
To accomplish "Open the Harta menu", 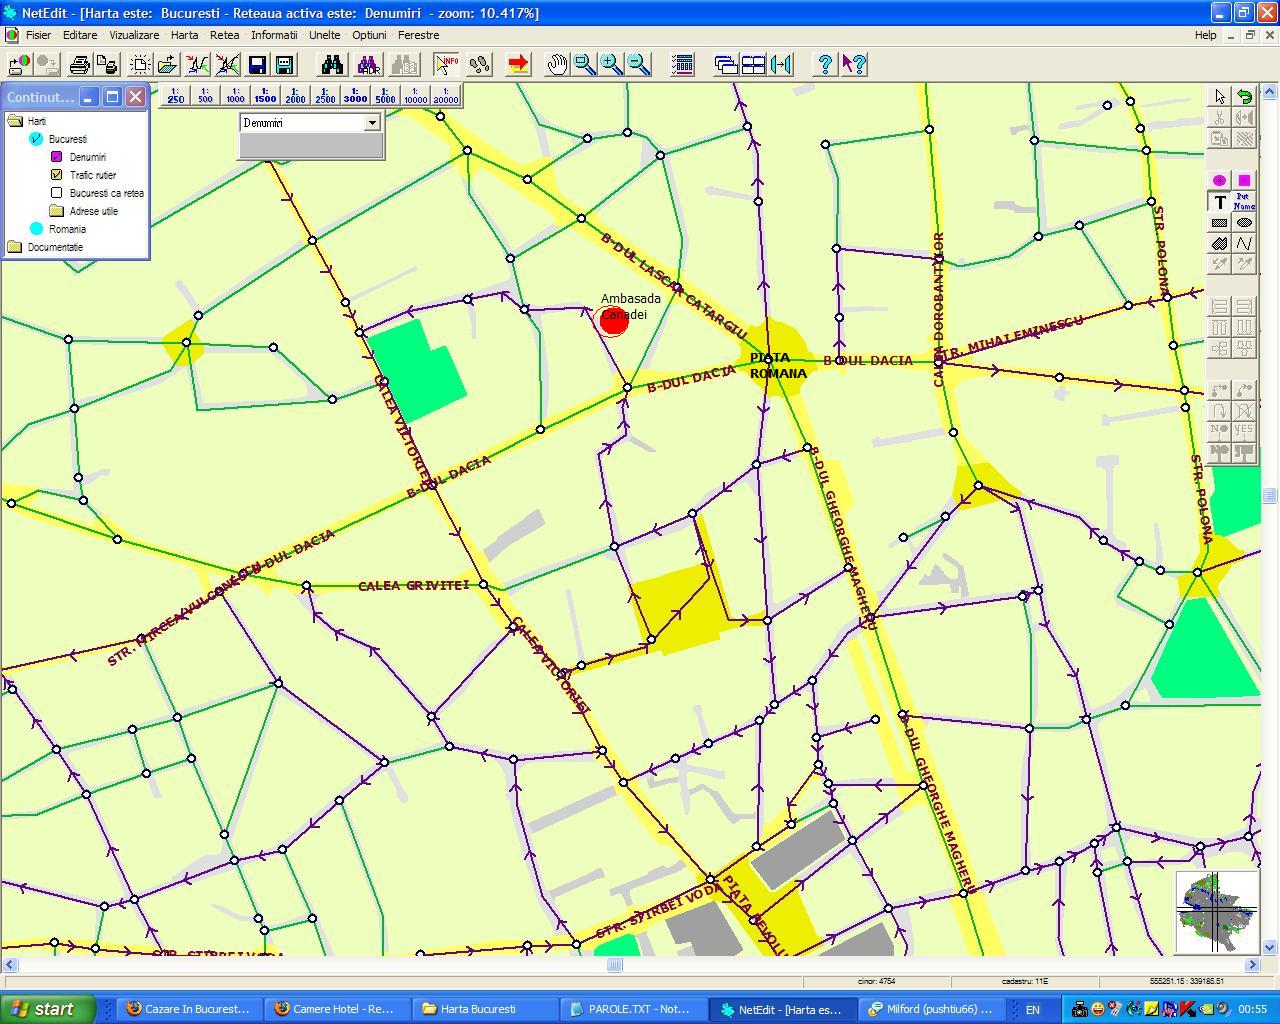I will point(184,35).
